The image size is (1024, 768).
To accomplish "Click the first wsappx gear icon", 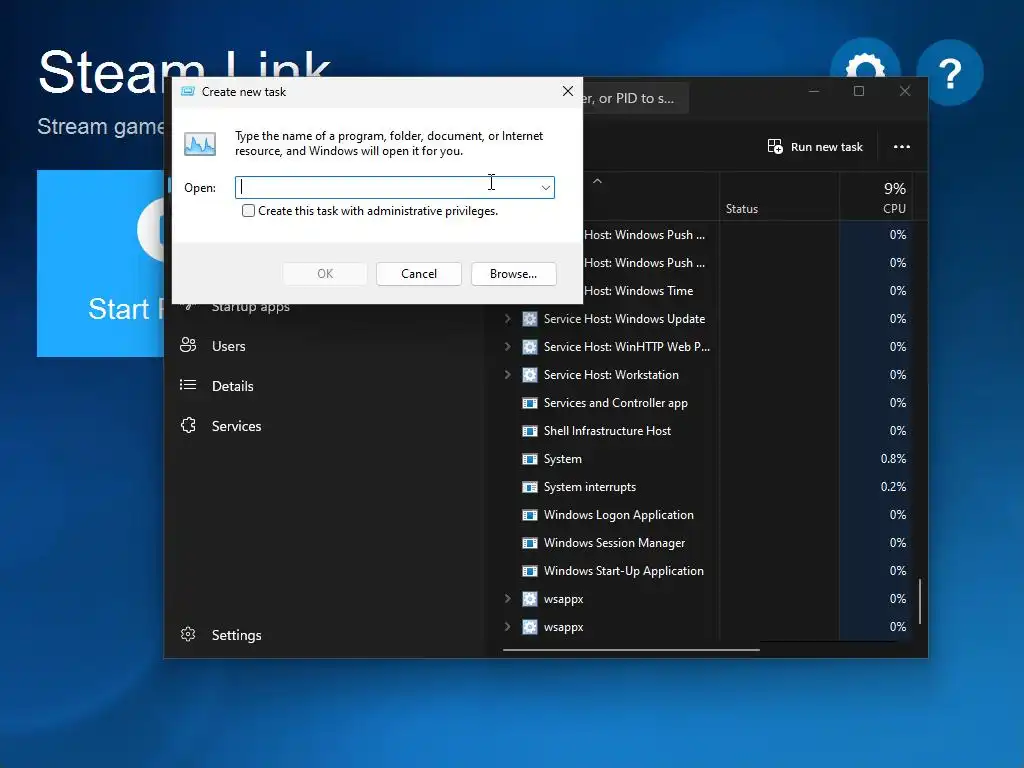I will point(530,599).
